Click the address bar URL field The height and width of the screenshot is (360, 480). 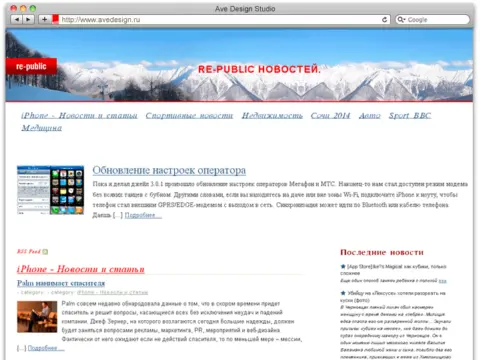pyautogui.click(x=220, y=20)
